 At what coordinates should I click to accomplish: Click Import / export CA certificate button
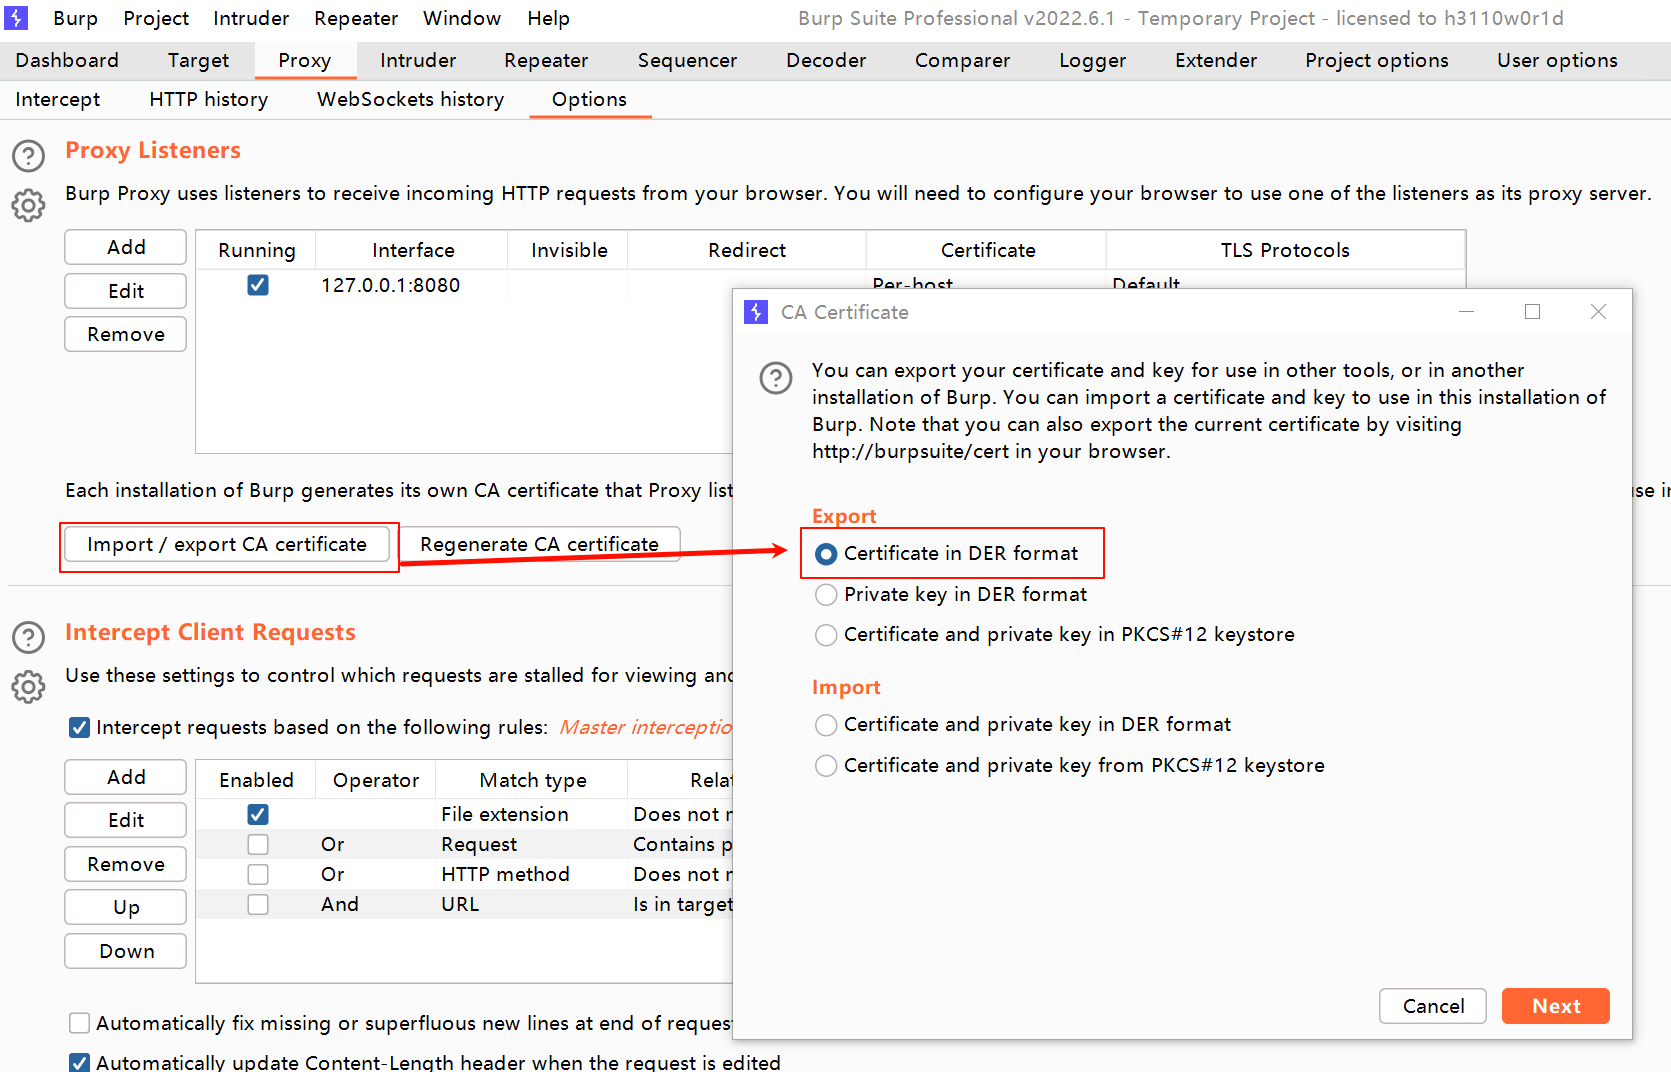[x=227, y=544]
